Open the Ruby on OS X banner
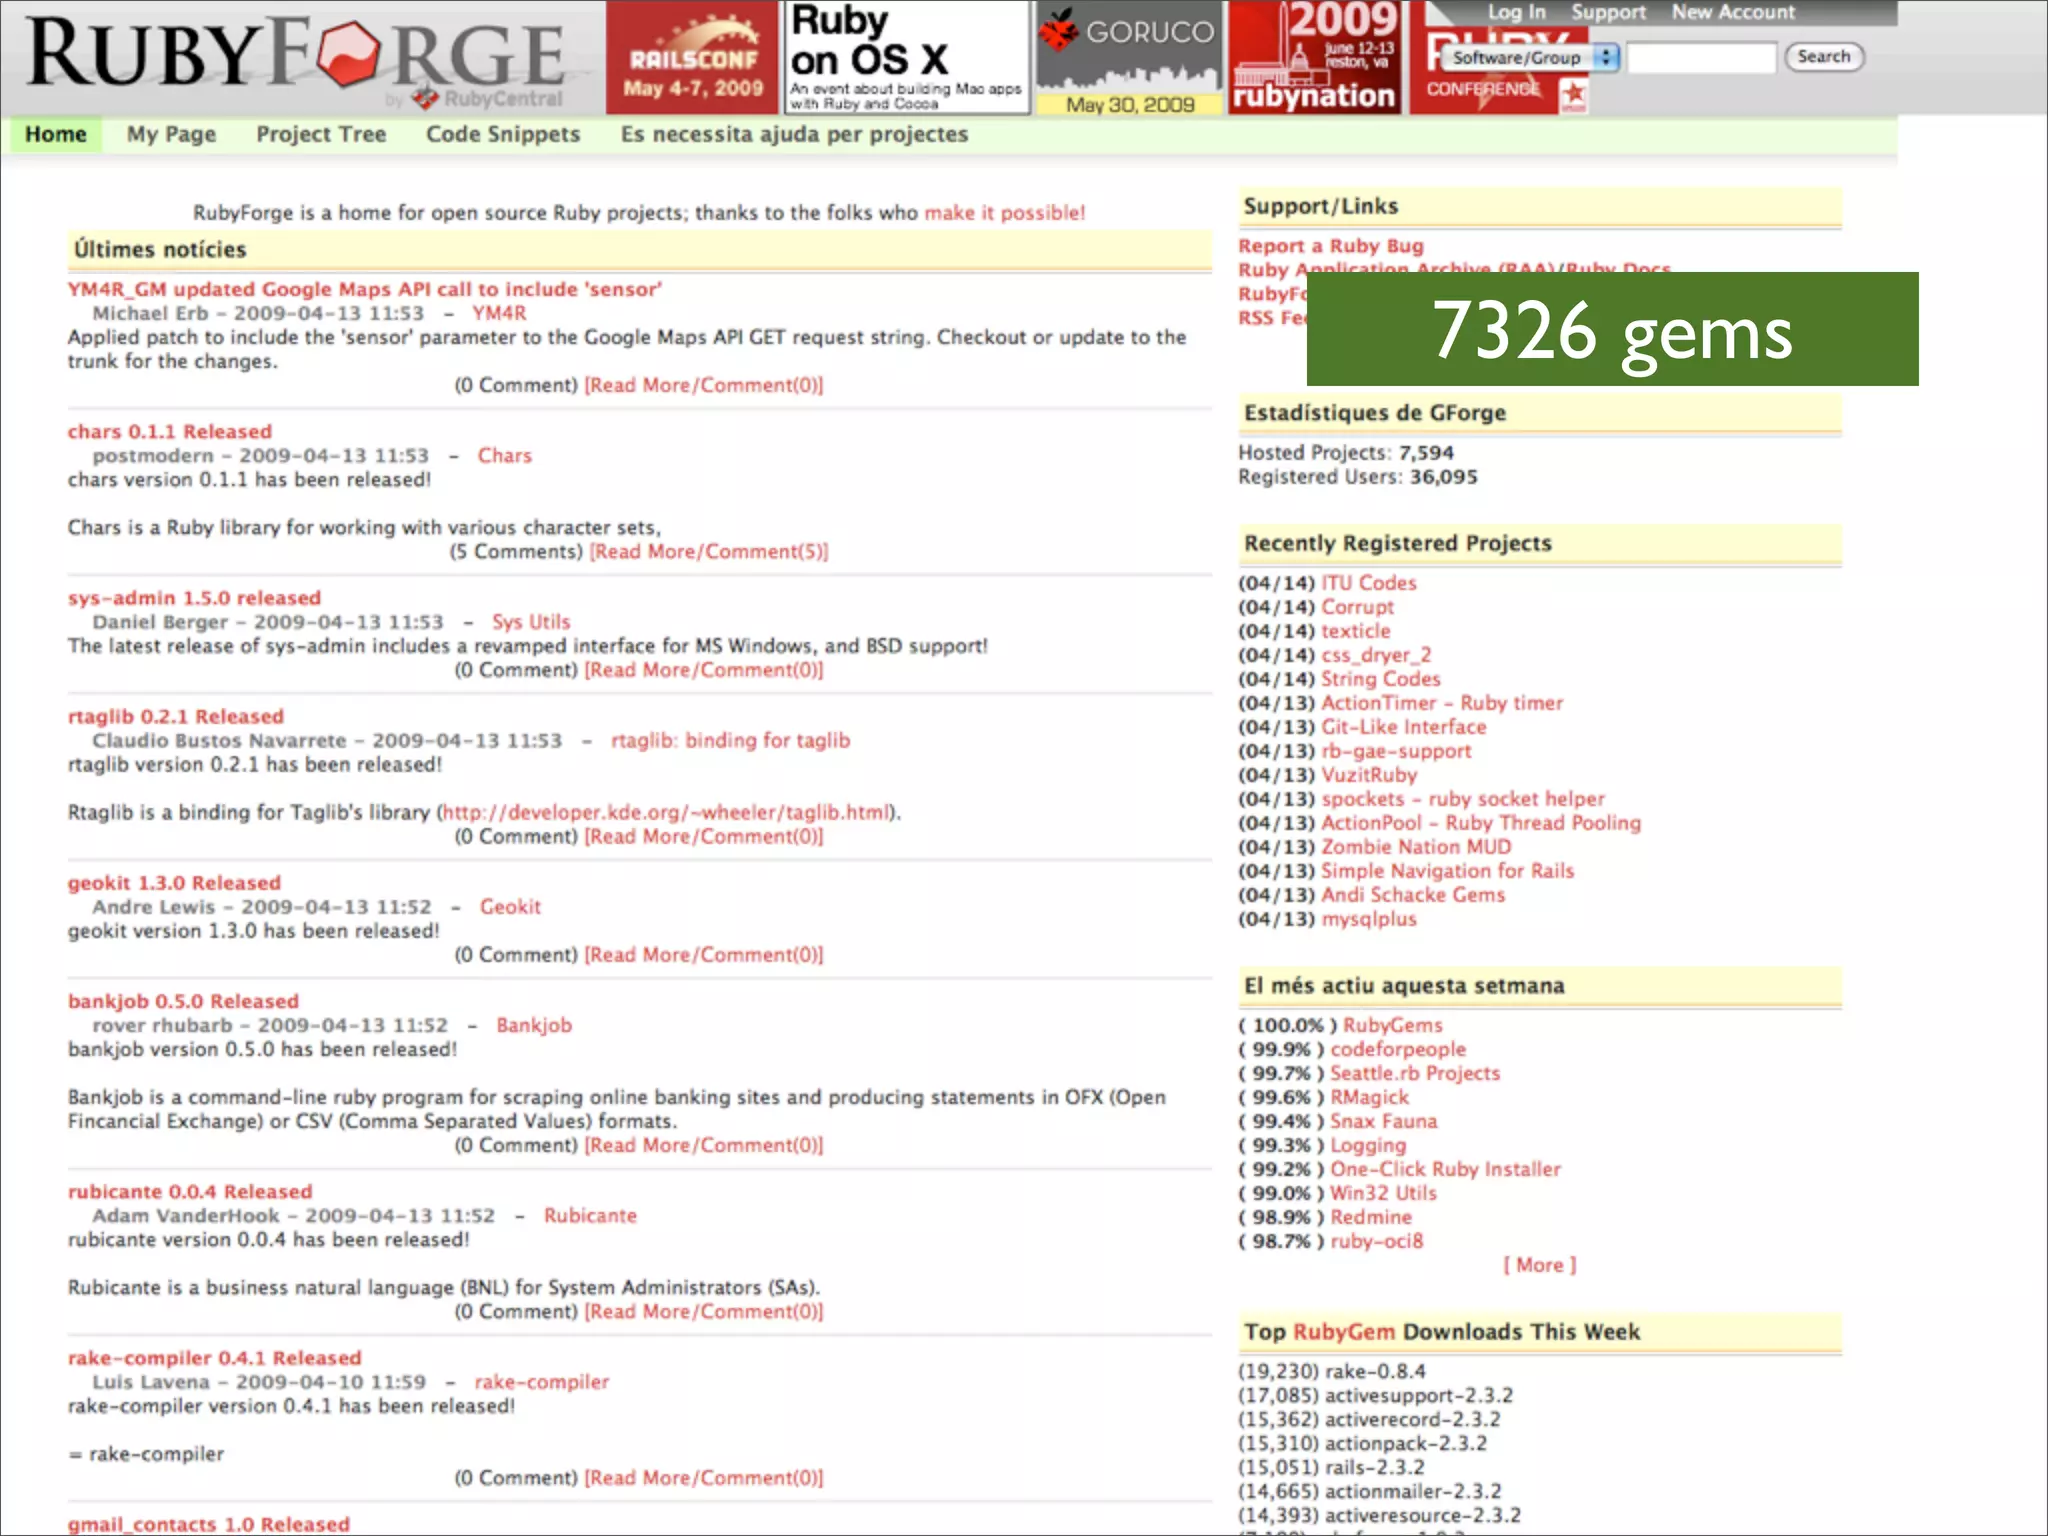 click(906, 58)
